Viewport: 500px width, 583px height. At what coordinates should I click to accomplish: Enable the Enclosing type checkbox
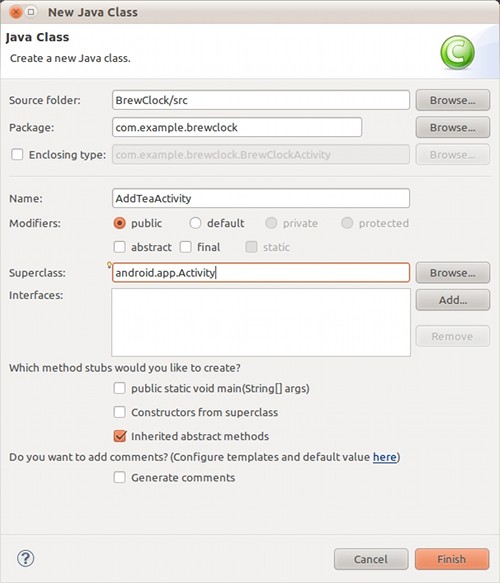click(x=17, y=154)
